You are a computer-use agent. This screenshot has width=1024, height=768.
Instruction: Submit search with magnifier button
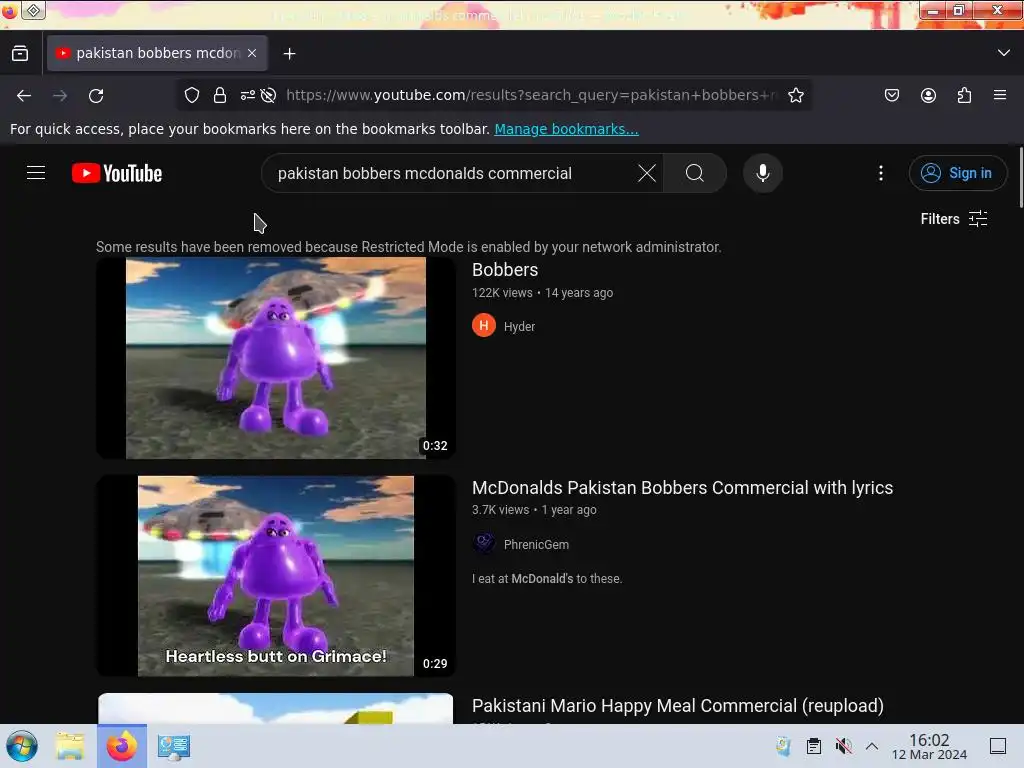695,173
